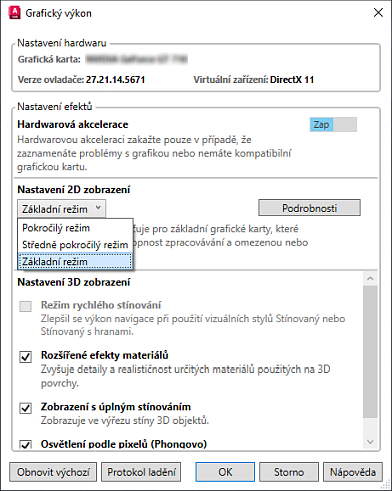Image resolution: width=392 pixels, height=491 pixels.
Task: Choose Středně pokročilý režim option
Action: (75, 245)
